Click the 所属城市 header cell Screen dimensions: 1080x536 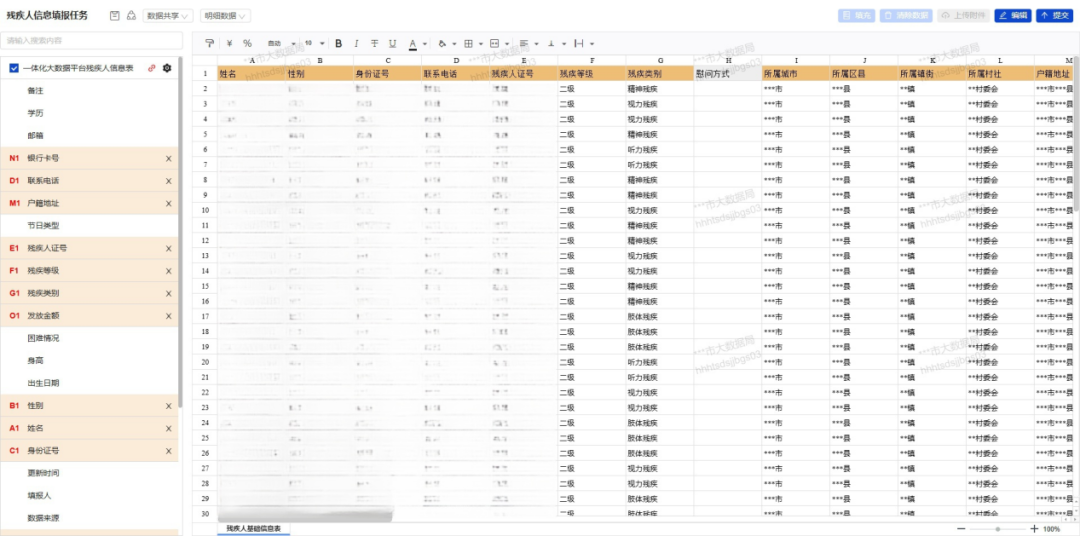796,73
